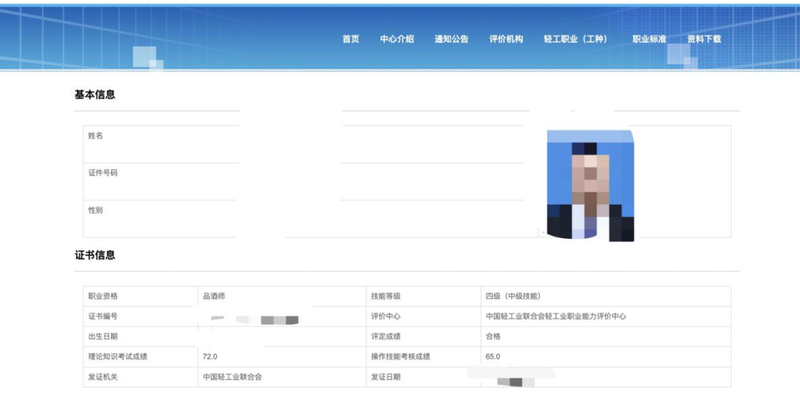Select the 四级（中级技能） value
The image size is (800, 409).
pos(513,296)
